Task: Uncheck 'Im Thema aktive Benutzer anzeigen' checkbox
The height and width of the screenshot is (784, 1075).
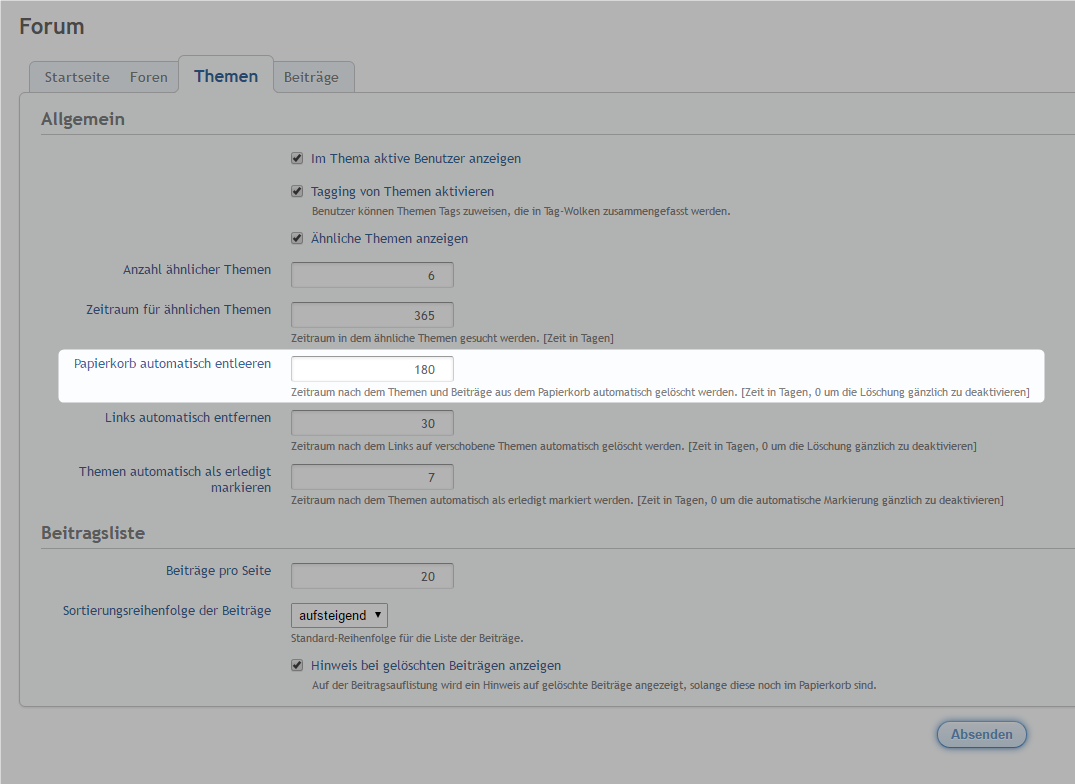Action: click(297, 158)
